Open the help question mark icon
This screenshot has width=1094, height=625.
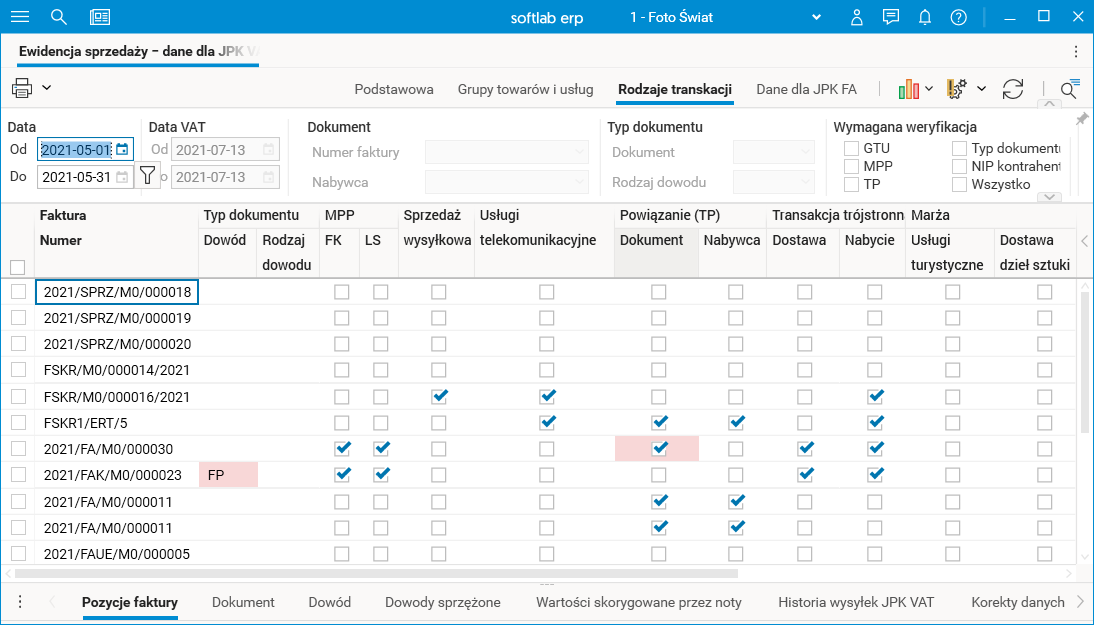click(959, 17)
